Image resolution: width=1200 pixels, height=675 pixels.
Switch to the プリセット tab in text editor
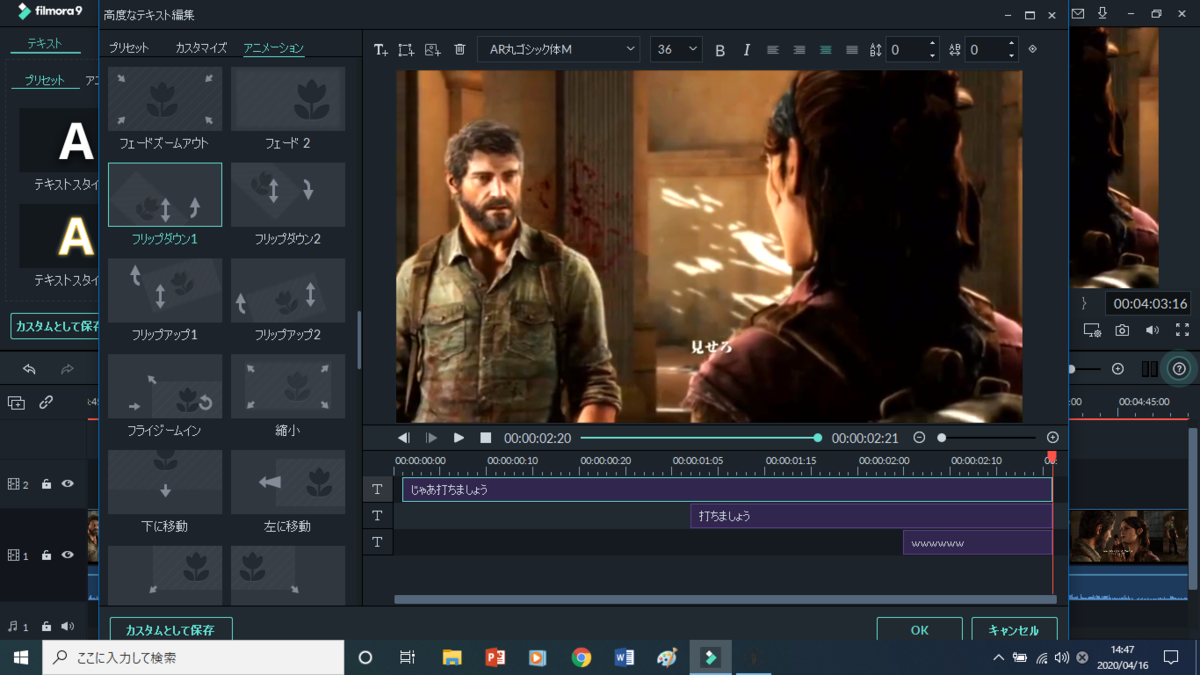click(x=129, y=48)
